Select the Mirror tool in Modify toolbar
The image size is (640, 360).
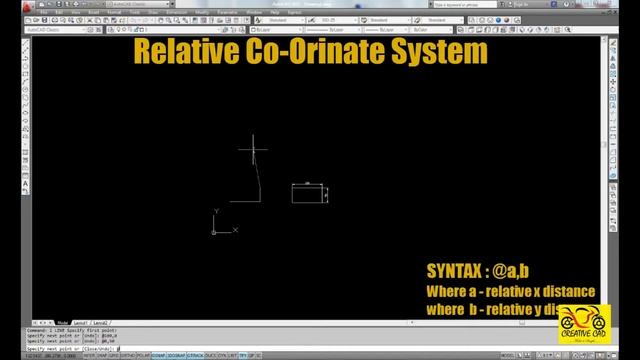(613, 58)
